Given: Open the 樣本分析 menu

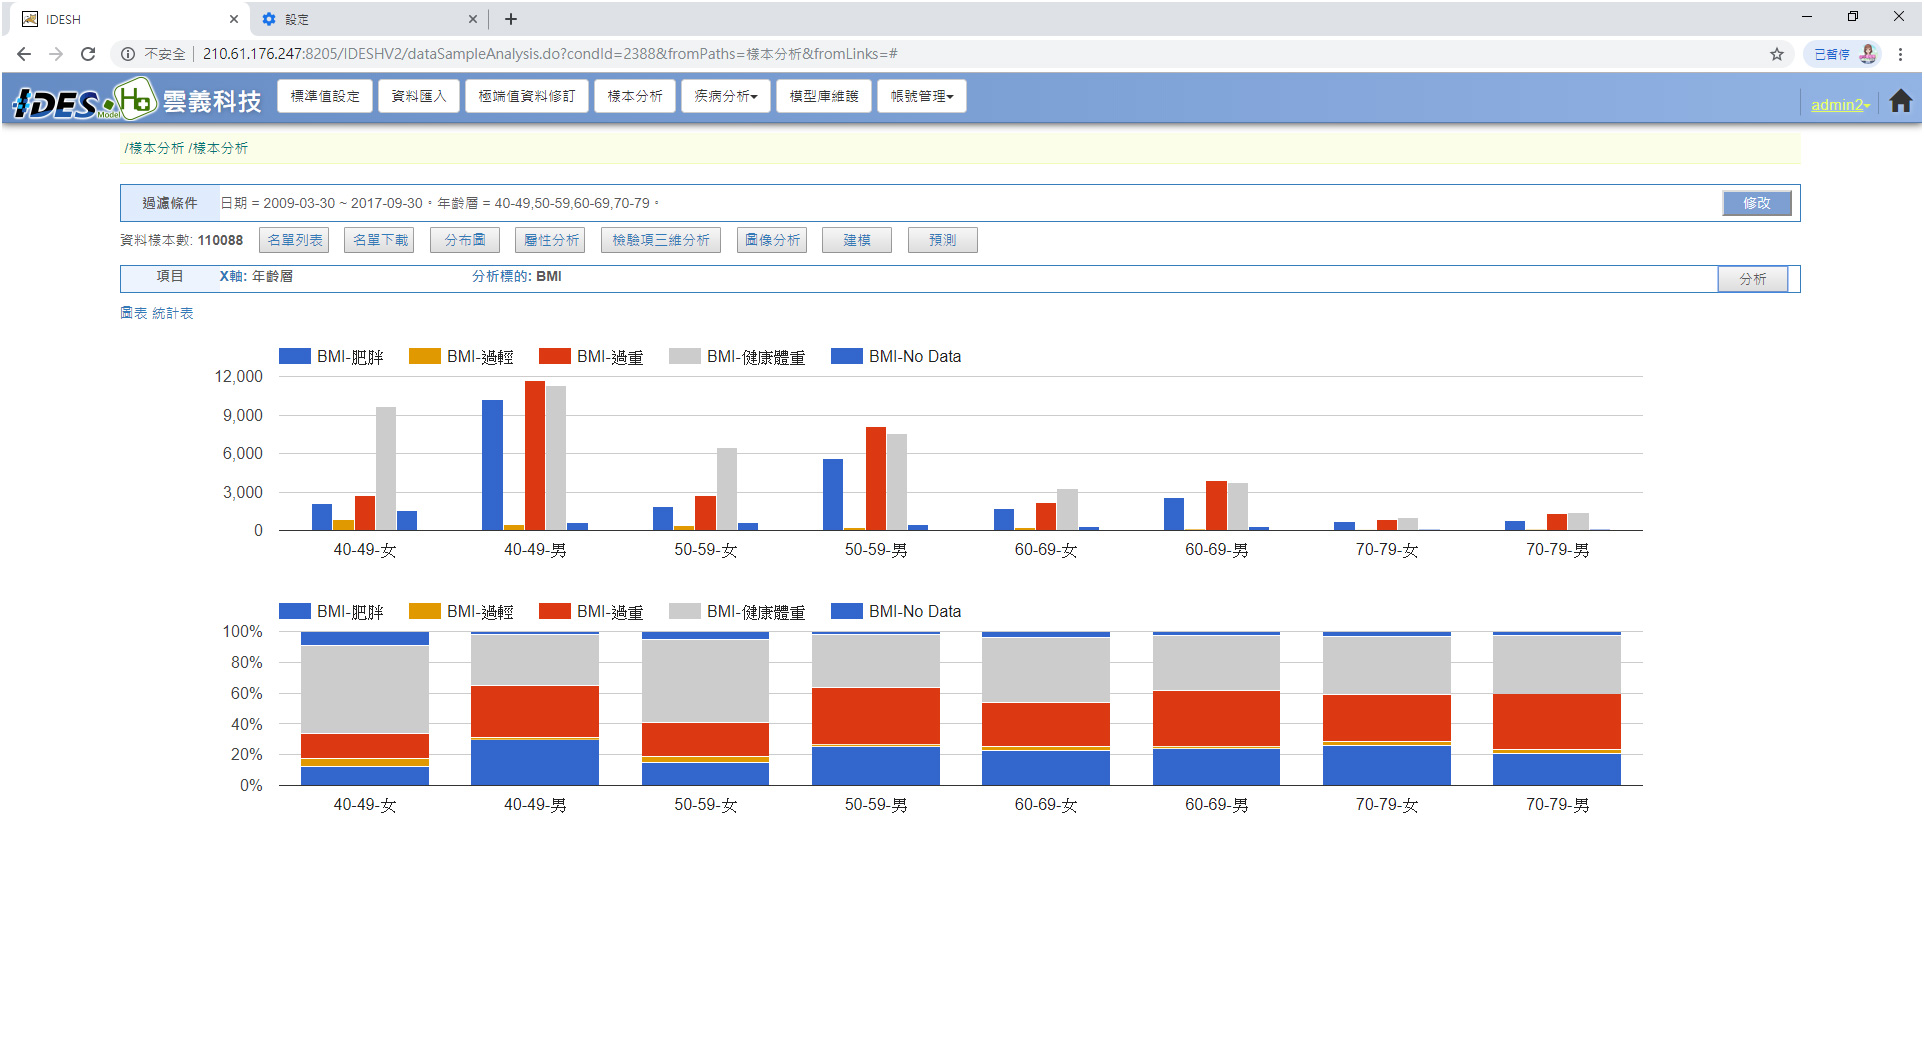Looking at the screenshot, I should tap(635, 96).
